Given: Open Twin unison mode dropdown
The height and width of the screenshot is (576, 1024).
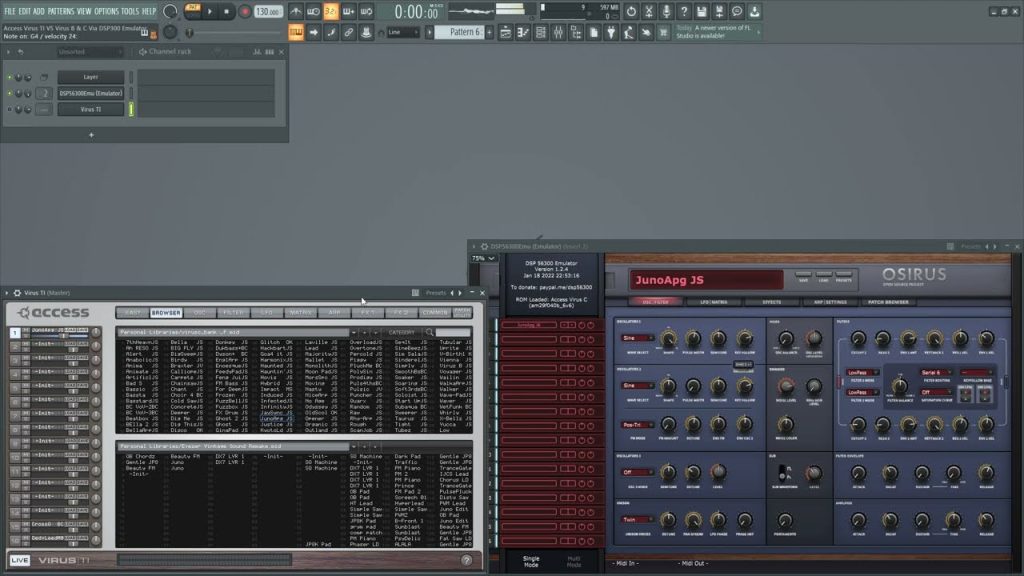Looking at the screenshot, I should 637,520.
